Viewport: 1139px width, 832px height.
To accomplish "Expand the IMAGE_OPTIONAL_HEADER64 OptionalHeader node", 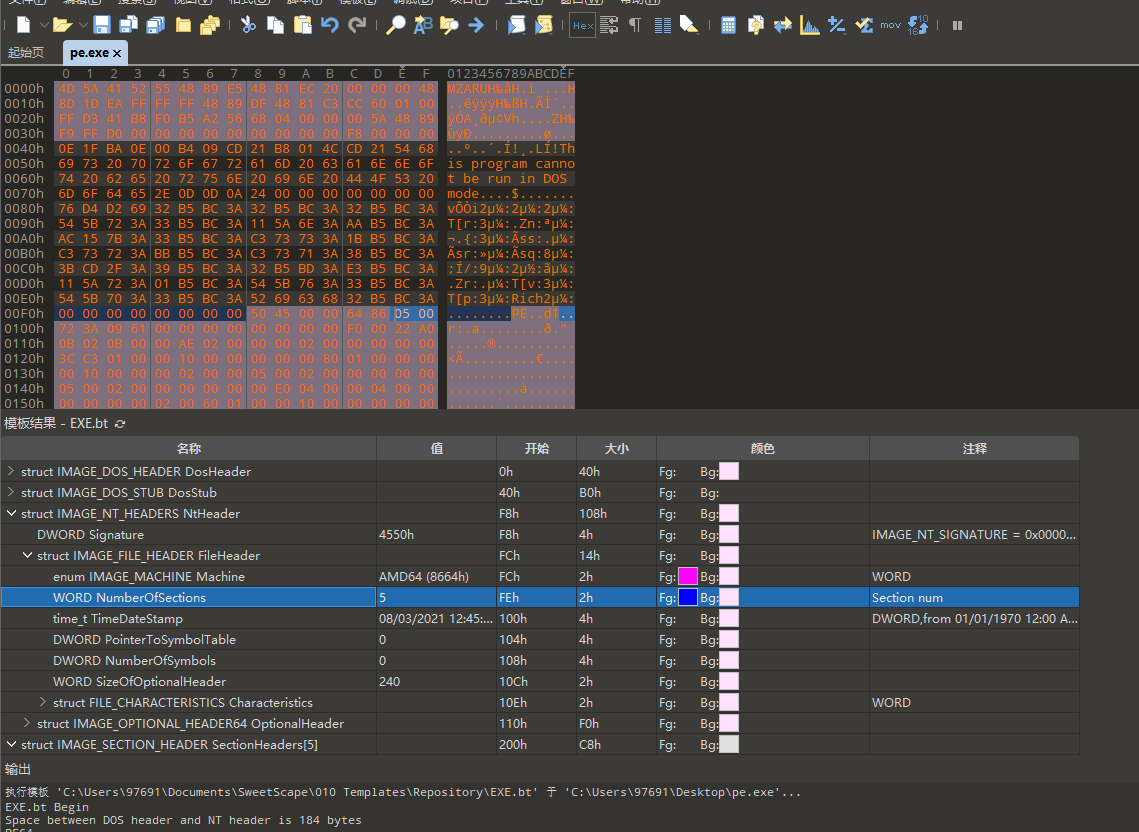I will click(27, 723).
